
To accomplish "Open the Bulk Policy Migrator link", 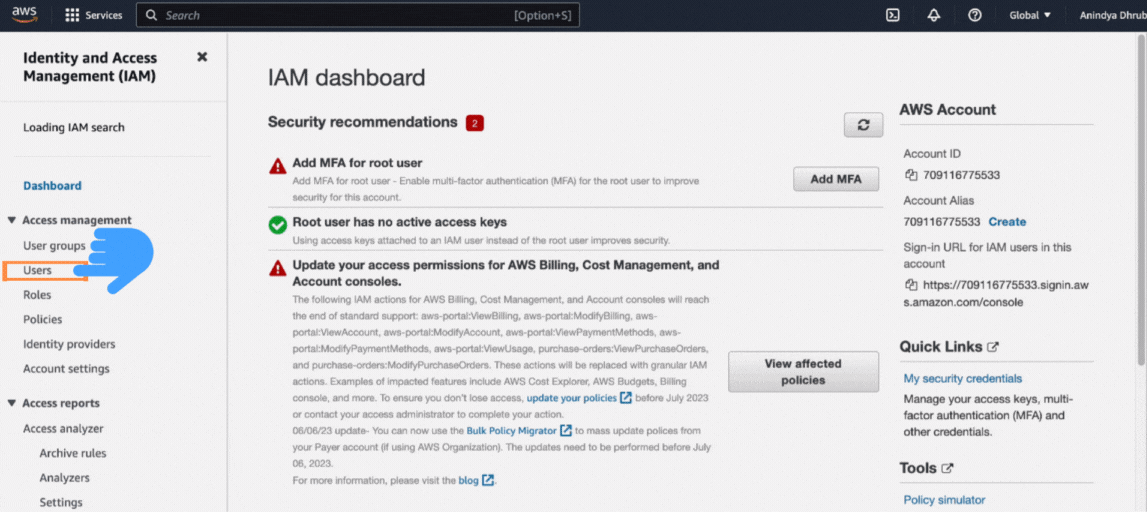I will pyautogui.click(x=511, y=431).
